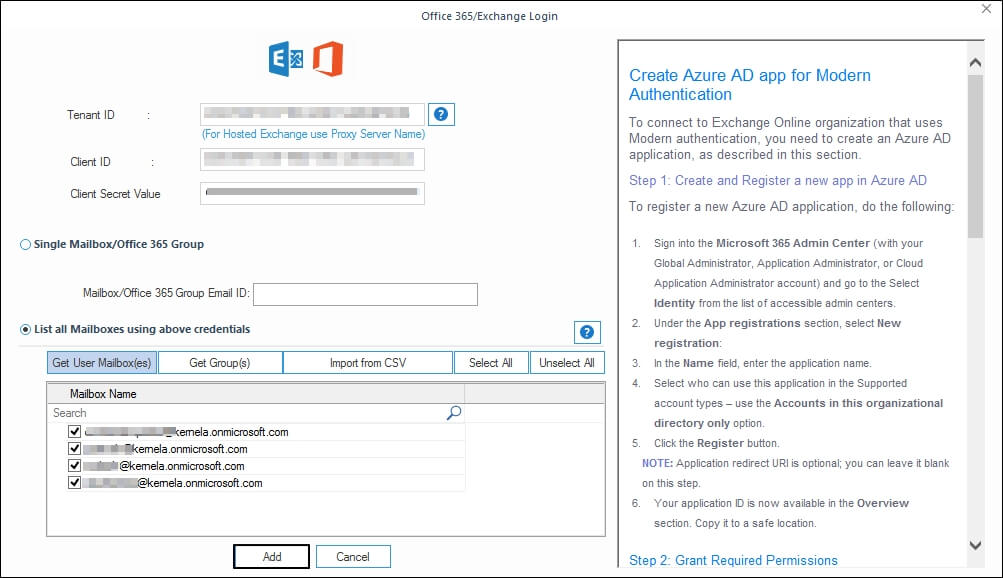Click the magnifier icon in mailbox search

454,413
